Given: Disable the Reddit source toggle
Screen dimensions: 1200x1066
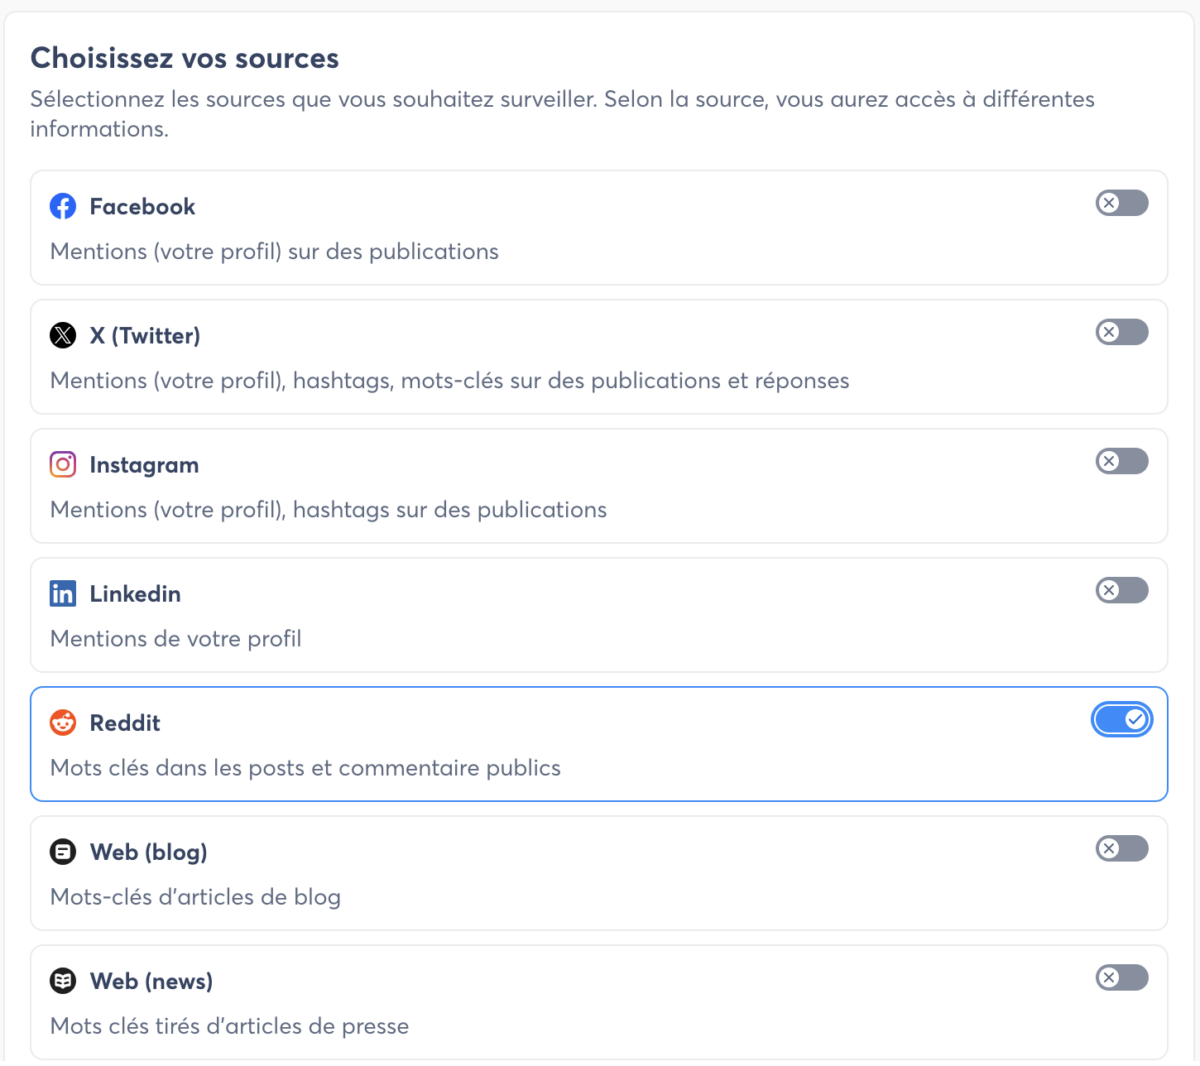Looking at the screenshot, I should (x=1121, y=720).
